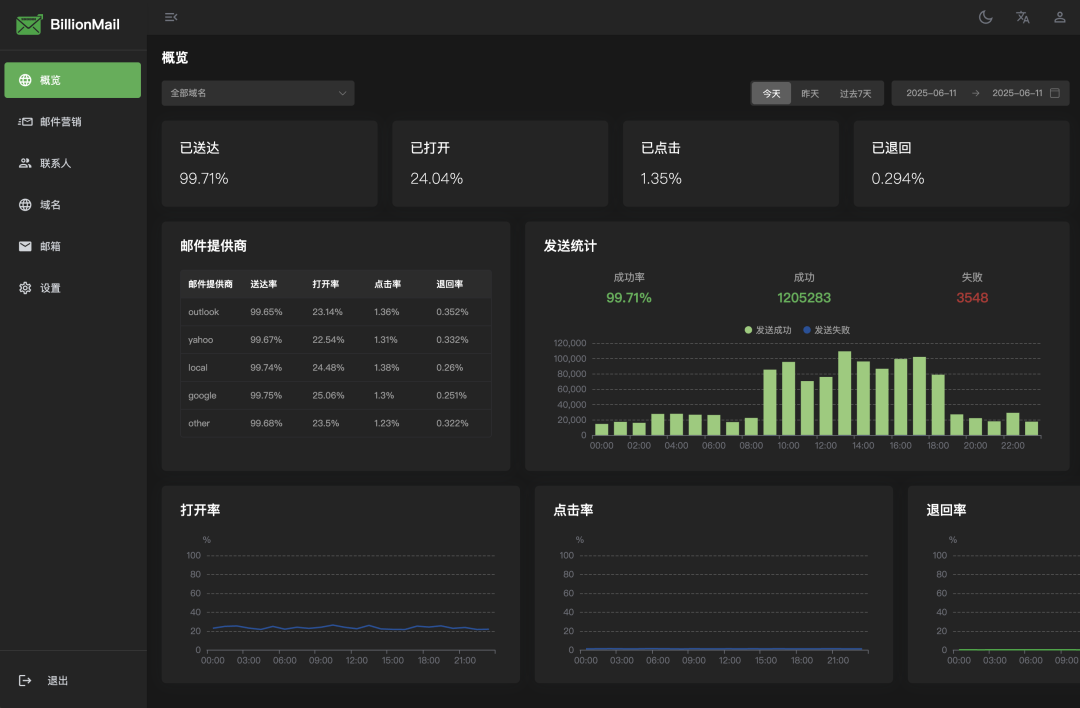The height and width of the screenshot is (708, 1080).
Task: Click the 邮件营销 mail campaign icon
Action: (25, 122)
